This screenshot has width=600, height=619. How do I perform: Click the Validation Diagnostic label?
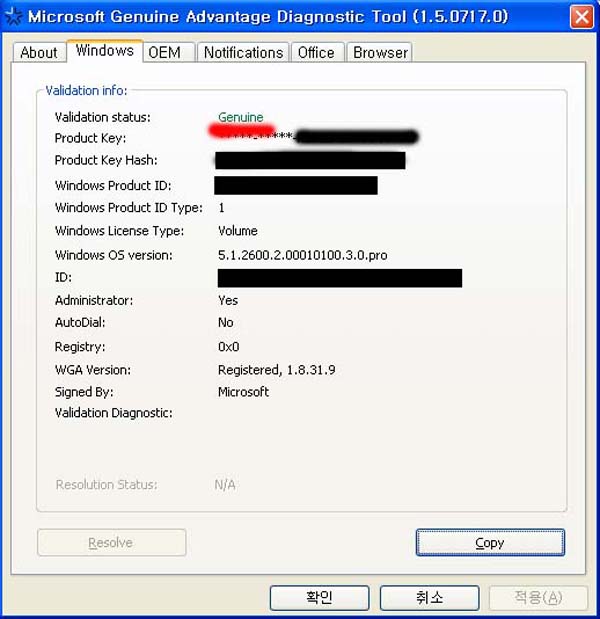pyautogui.click(x=114, y=413)
